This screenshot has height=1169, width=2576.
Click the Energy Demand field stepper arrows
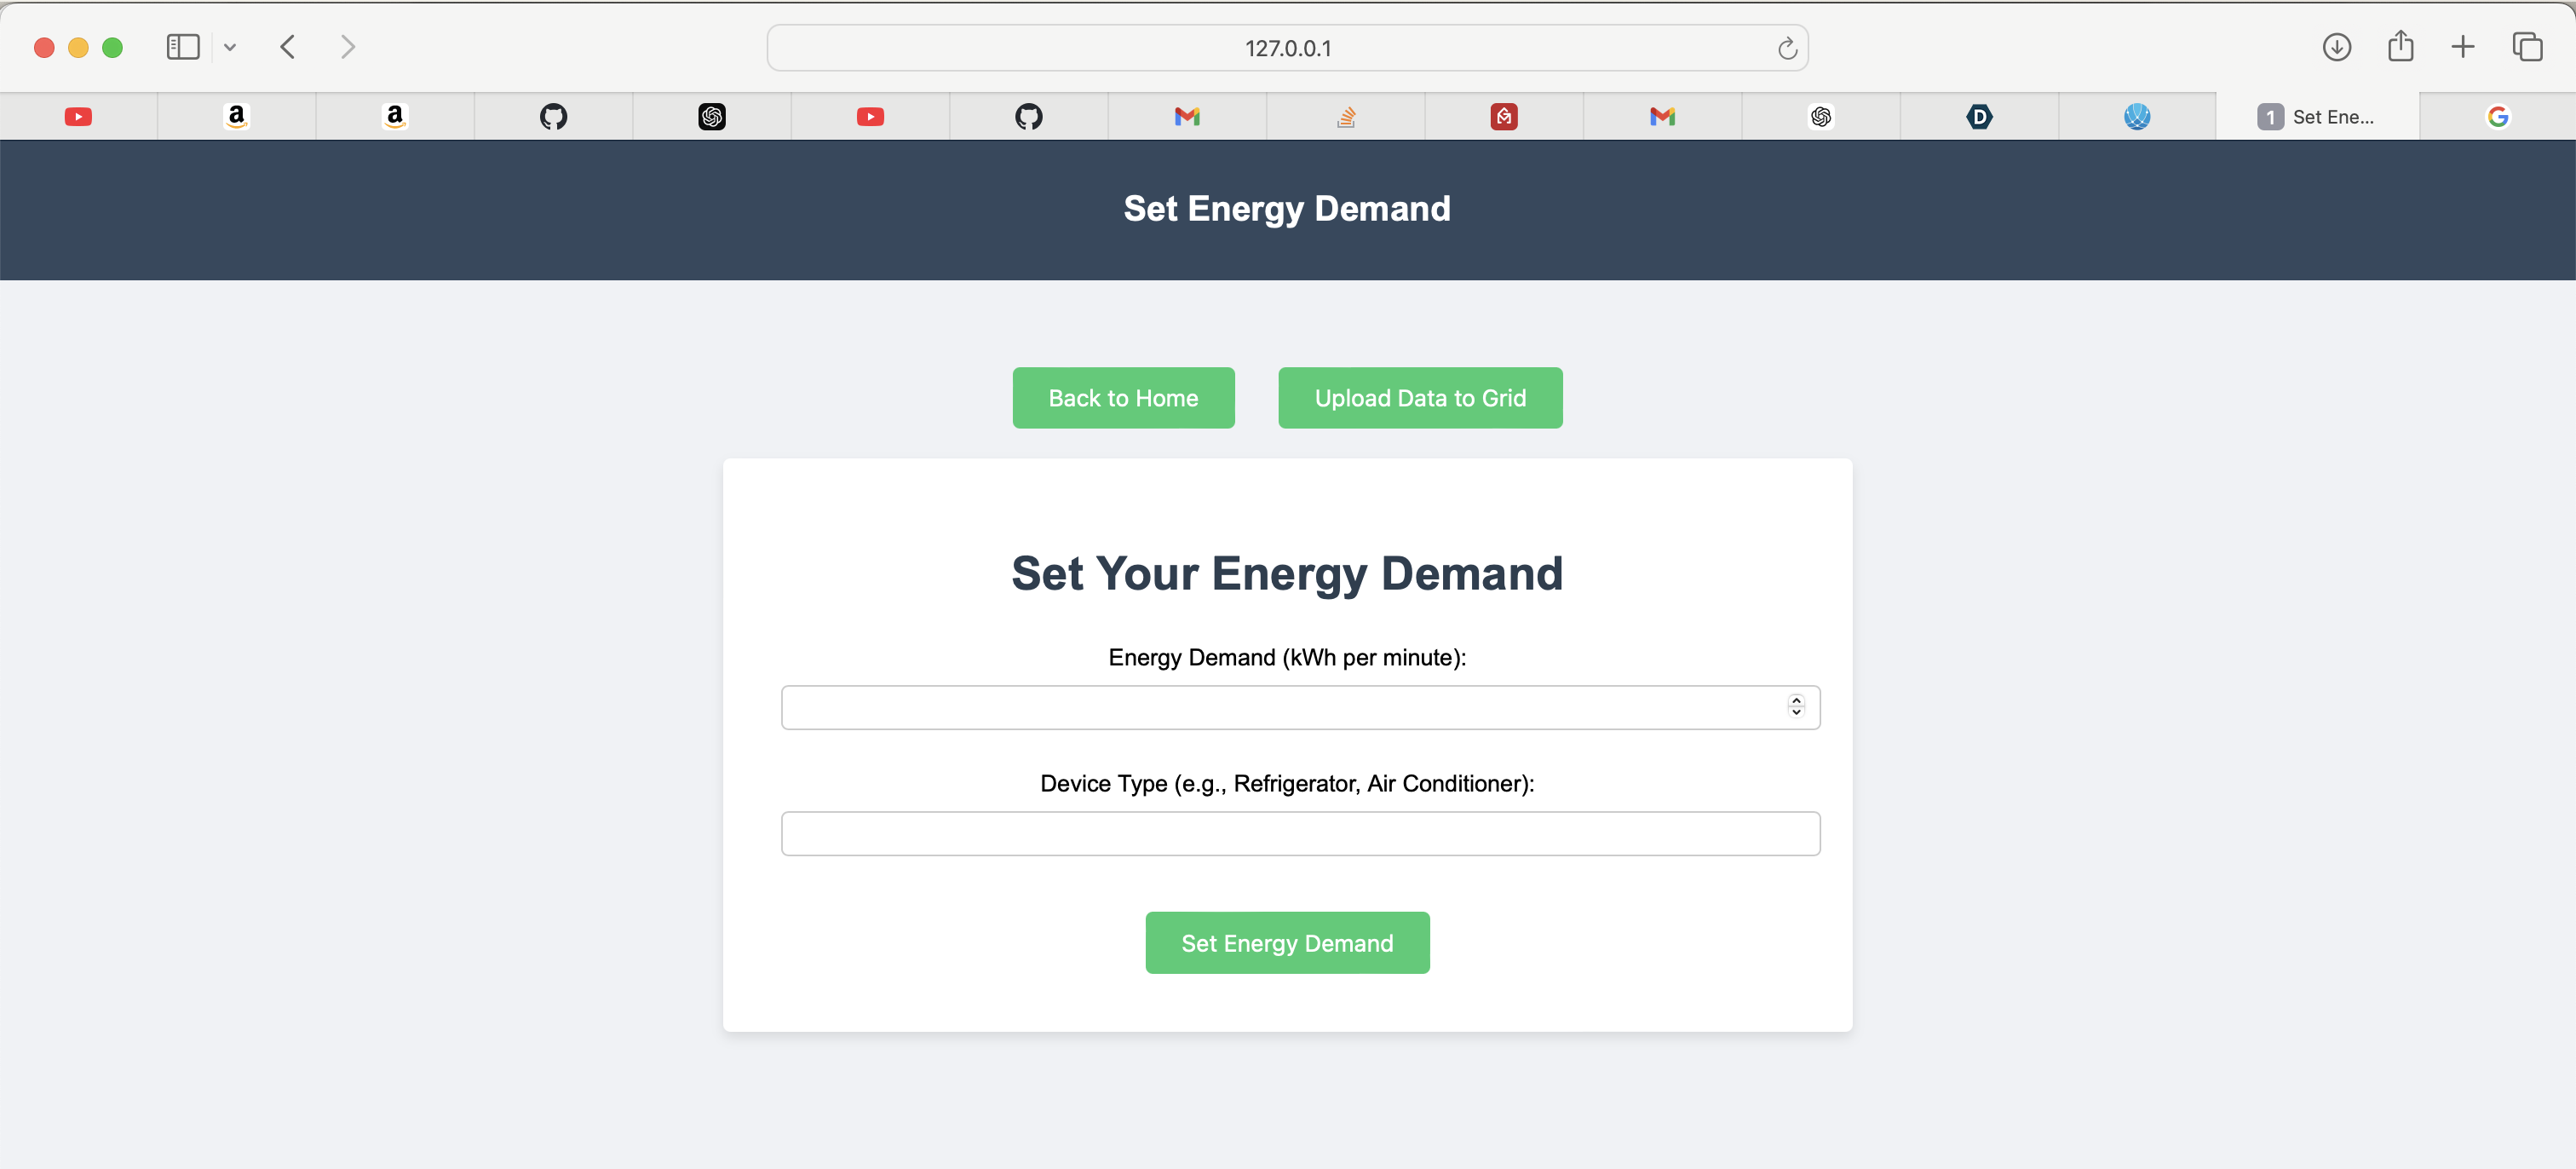pos(1796,706)
